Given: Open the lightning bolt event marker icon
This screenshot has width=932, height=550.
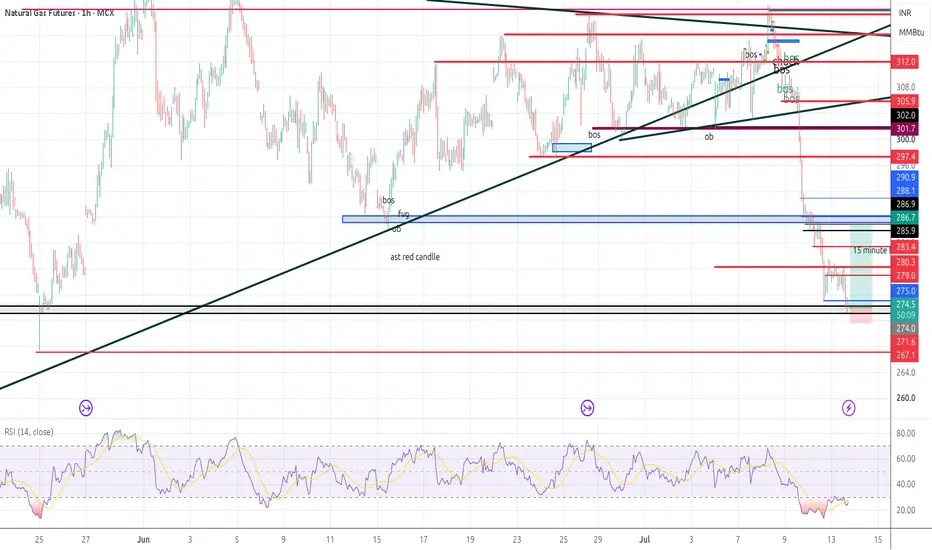Looking at the screenshot, I should [x=849, y=408].
